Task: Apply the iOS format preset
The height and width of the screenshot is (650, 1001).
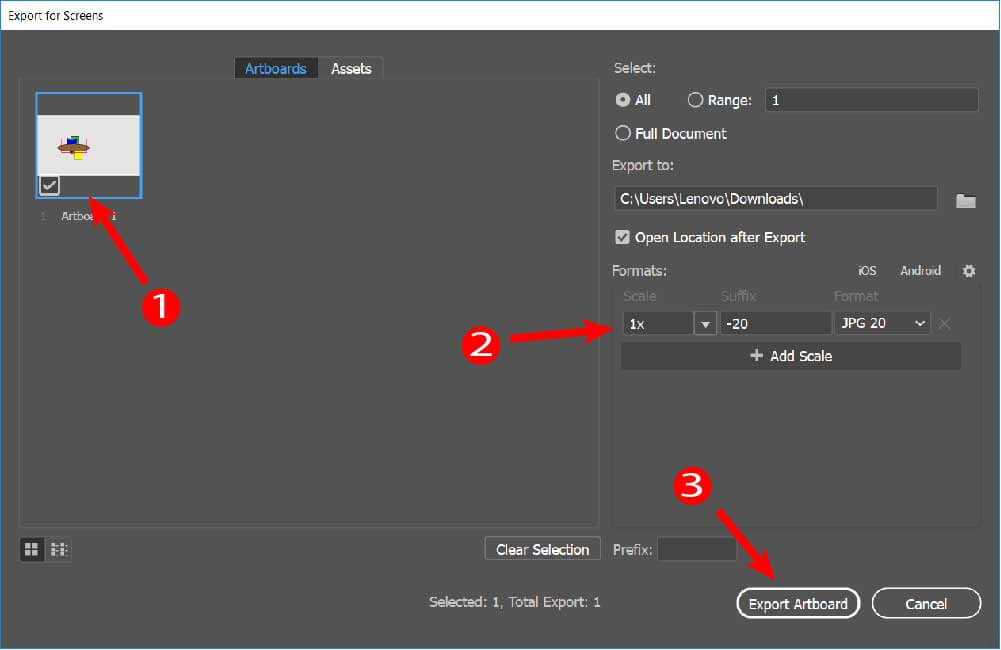Action: pos(867,271)
